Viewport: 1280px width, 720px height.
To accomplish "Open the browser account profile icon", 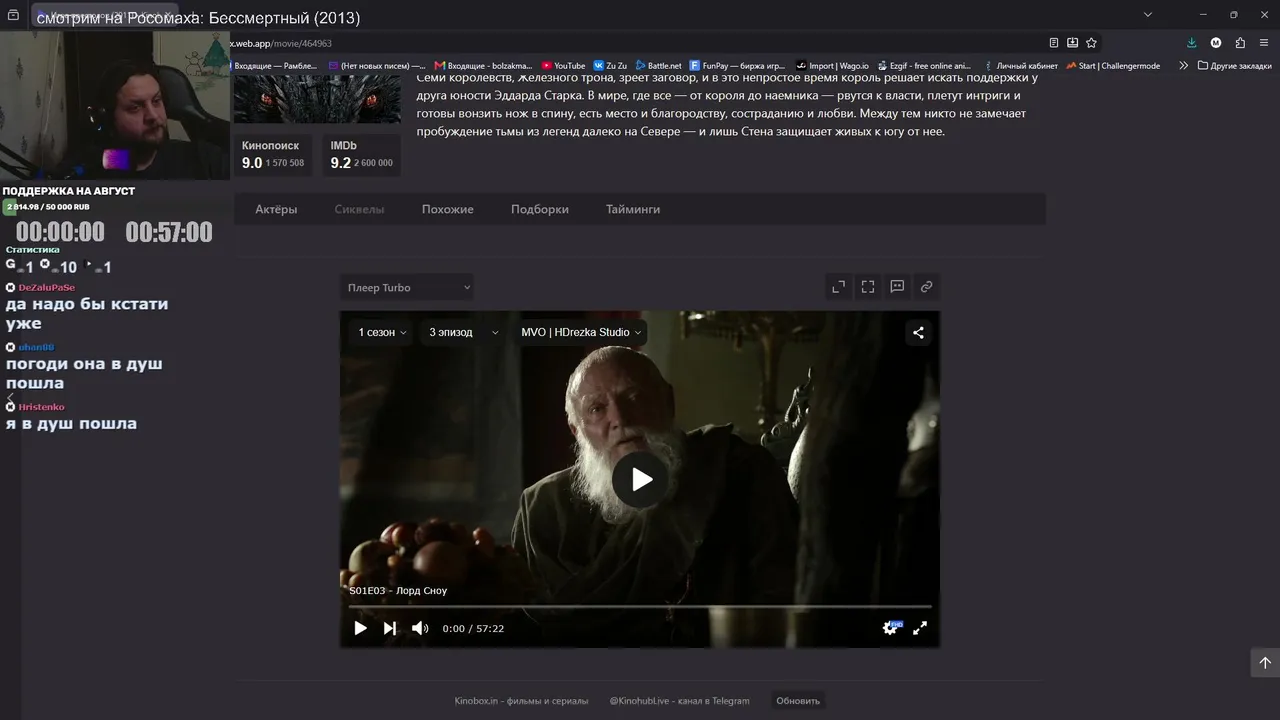I will click(x=1216, y=43).
